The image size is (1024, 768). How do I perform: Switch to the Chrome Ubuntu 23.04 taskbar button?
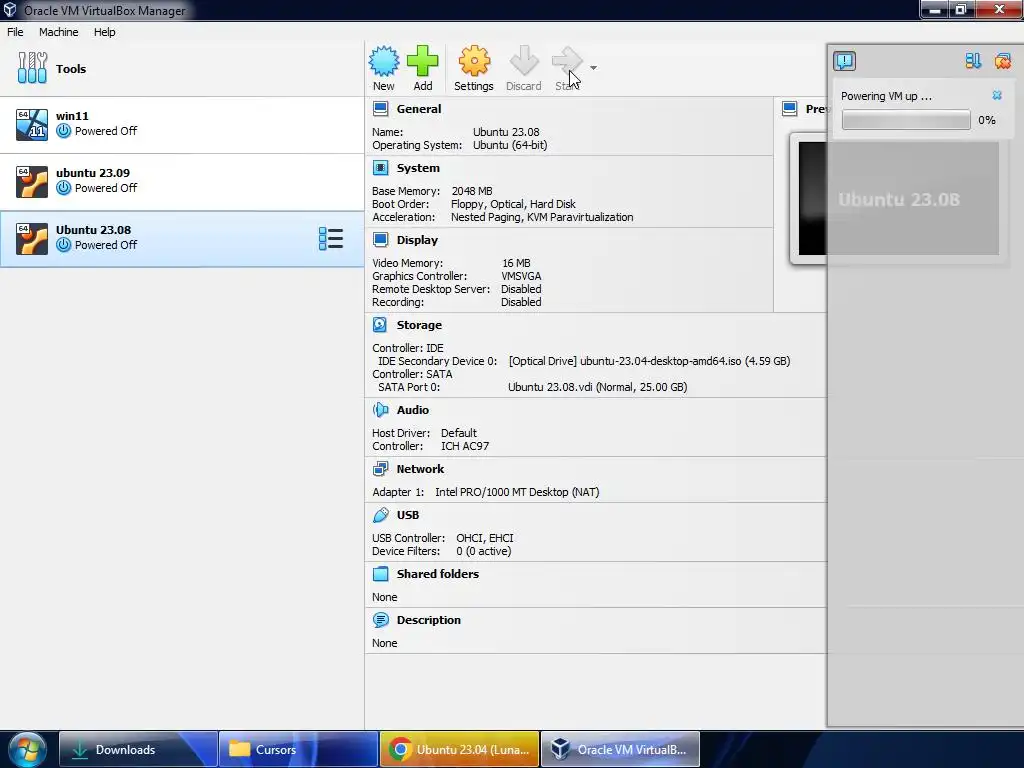[x=459, y=749]
